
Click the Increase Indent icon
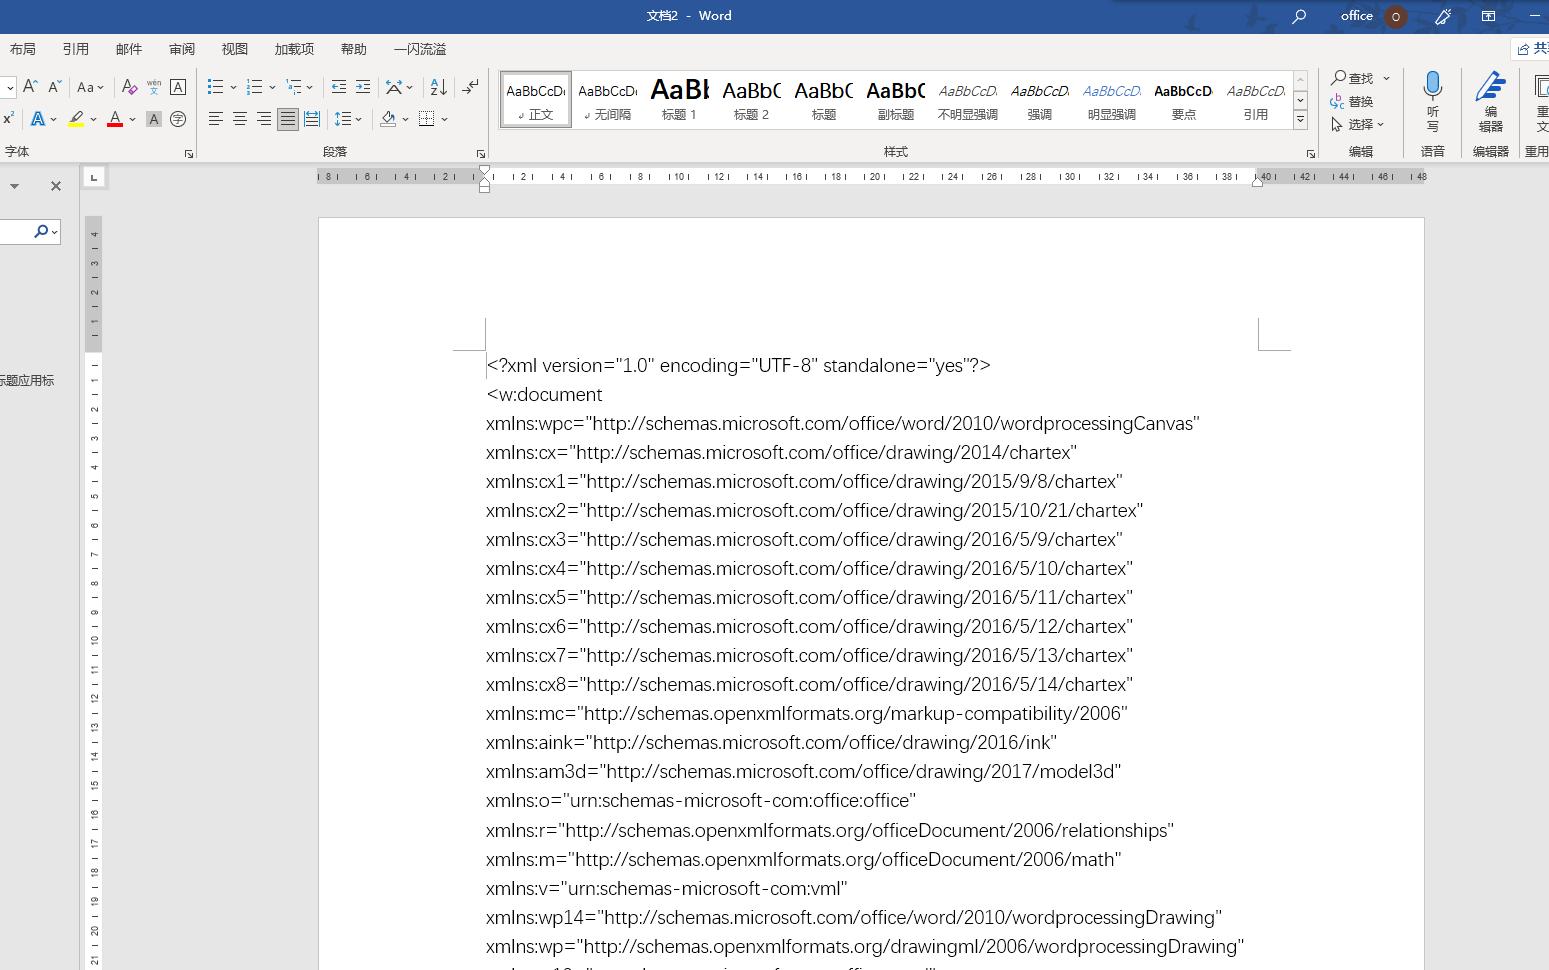click(x=363, y=87)
